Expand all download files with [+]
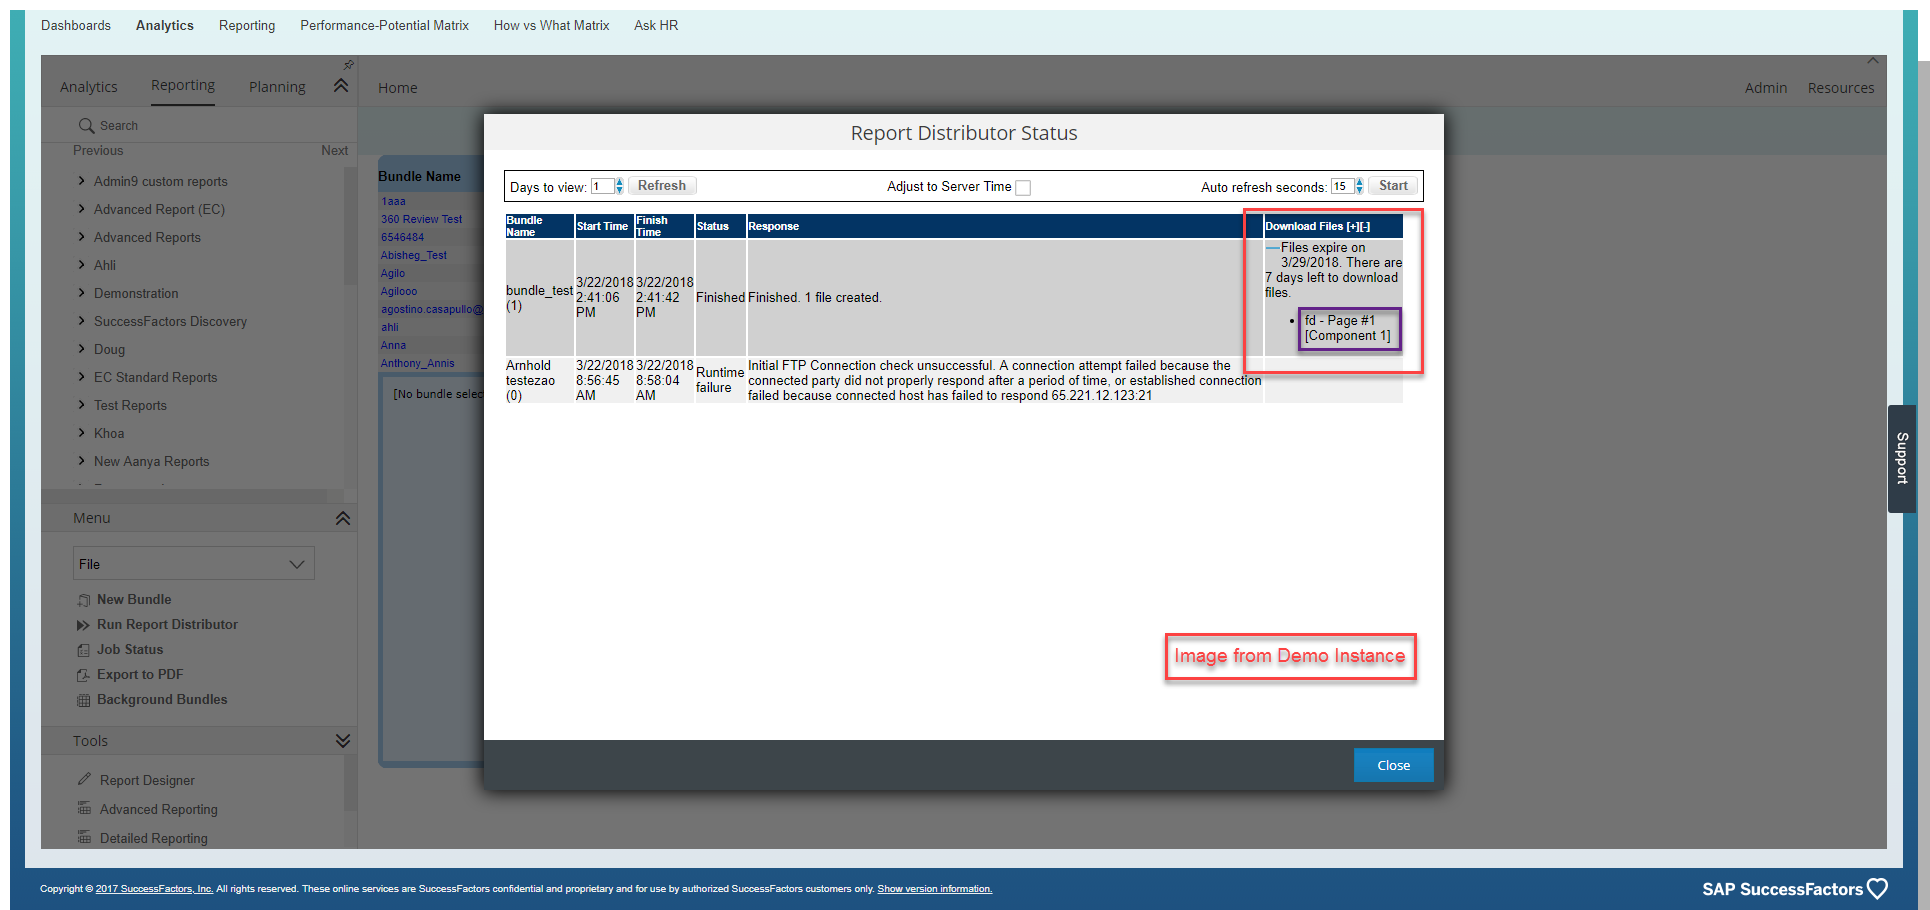1930x910 pixels. [x=1352, y=227]
